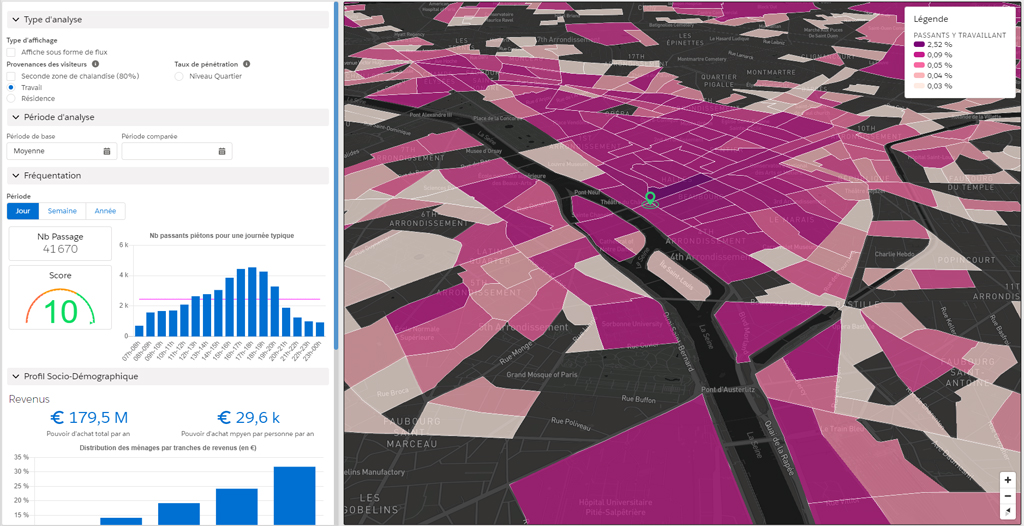Click the Nb Passage 41 670 card
Screen dimensions: 1024x526
[60, 244]
